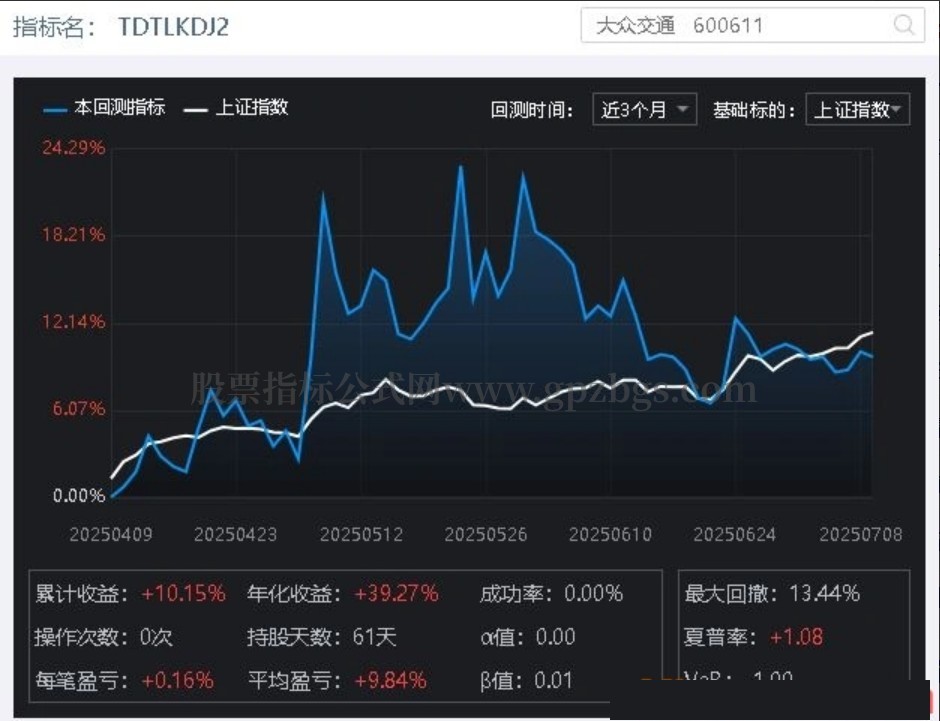Click the 20250526 date axis label
940x721 pixels.
[485, 535]
